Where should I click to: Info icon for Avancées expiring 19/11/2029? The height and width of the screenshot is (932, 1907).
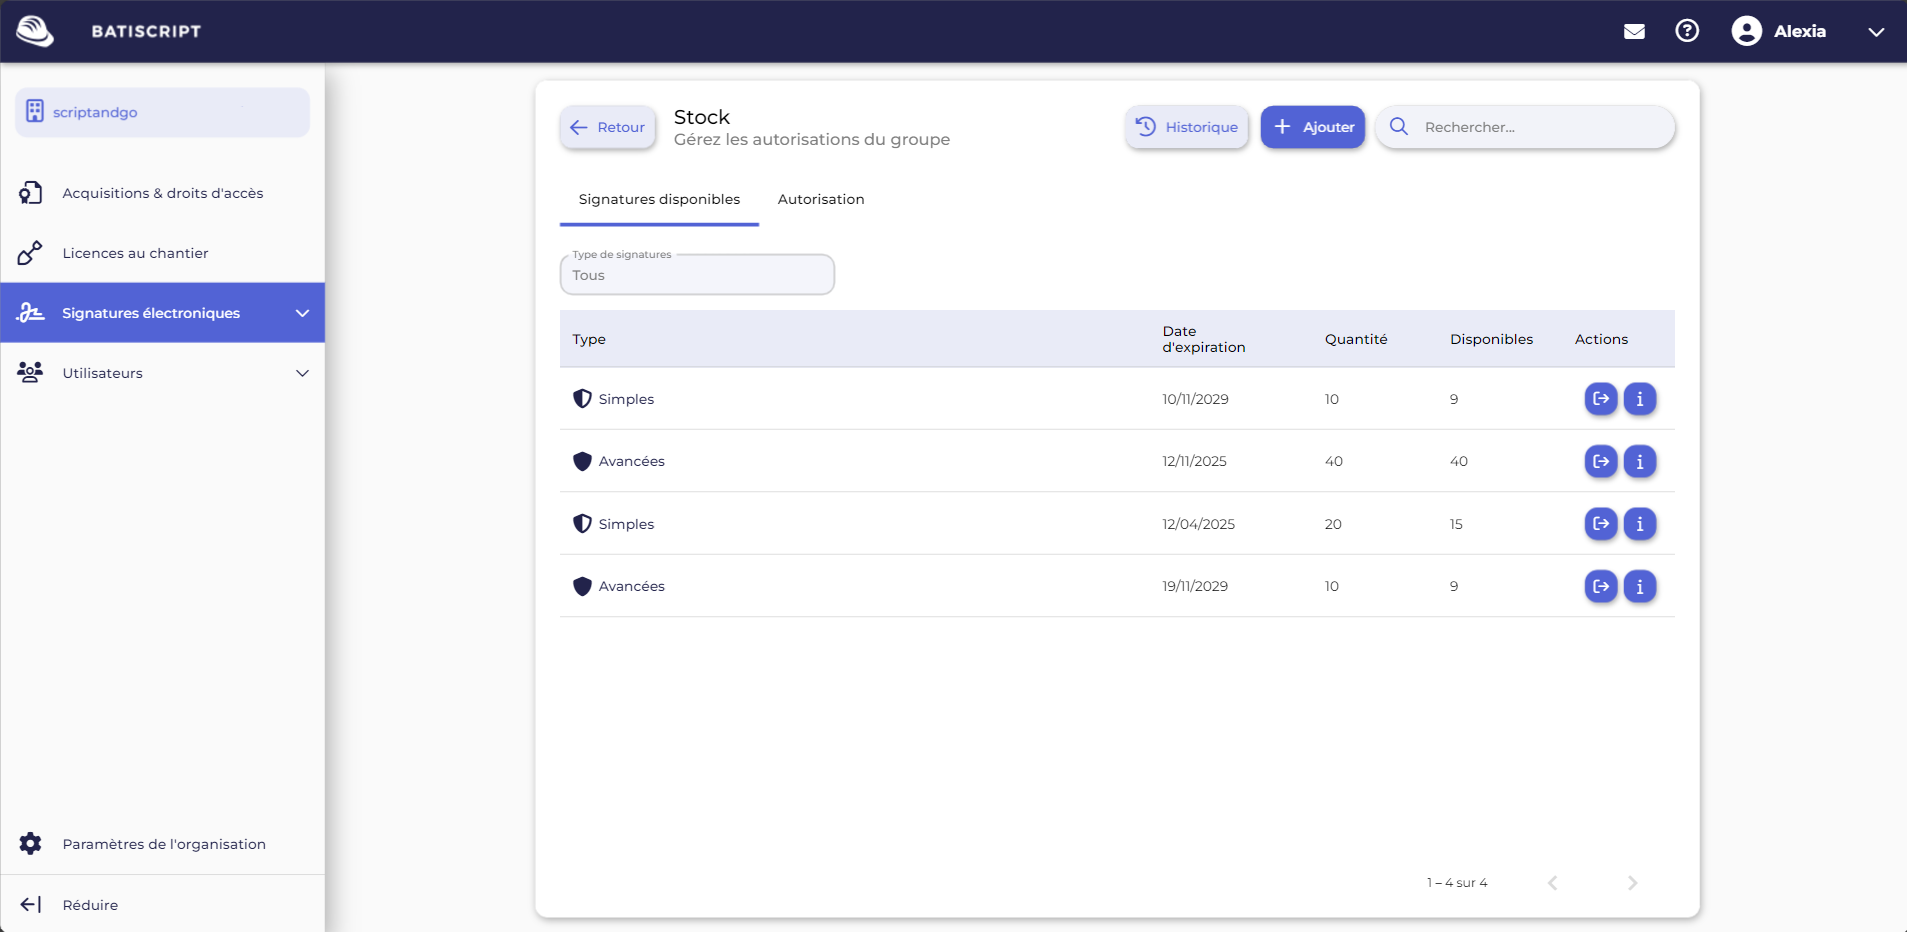point(1640,586)
